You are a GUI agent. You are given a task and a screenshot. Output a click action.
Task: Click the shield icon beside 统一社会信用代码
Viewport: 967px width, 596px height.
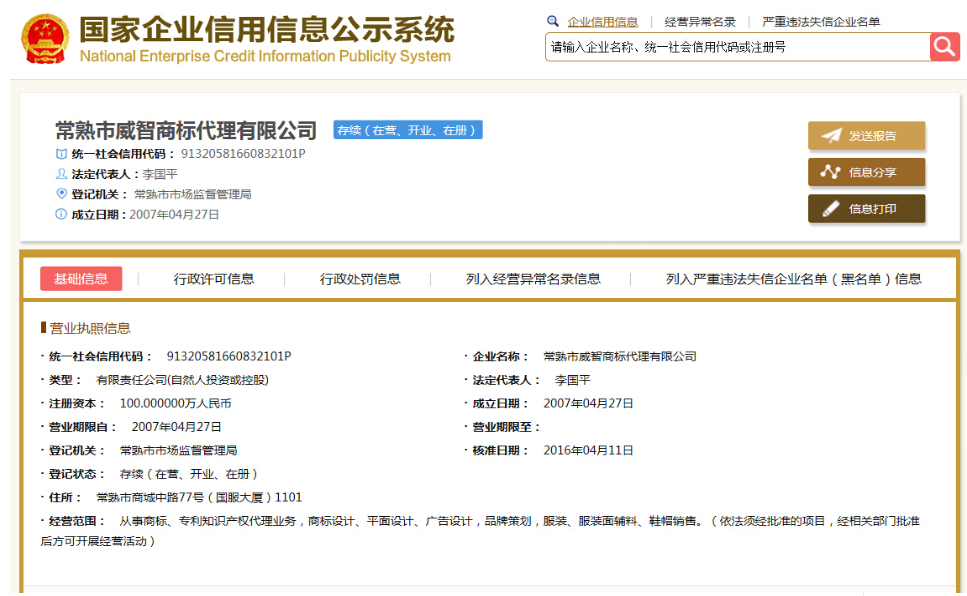click(61, 154)
